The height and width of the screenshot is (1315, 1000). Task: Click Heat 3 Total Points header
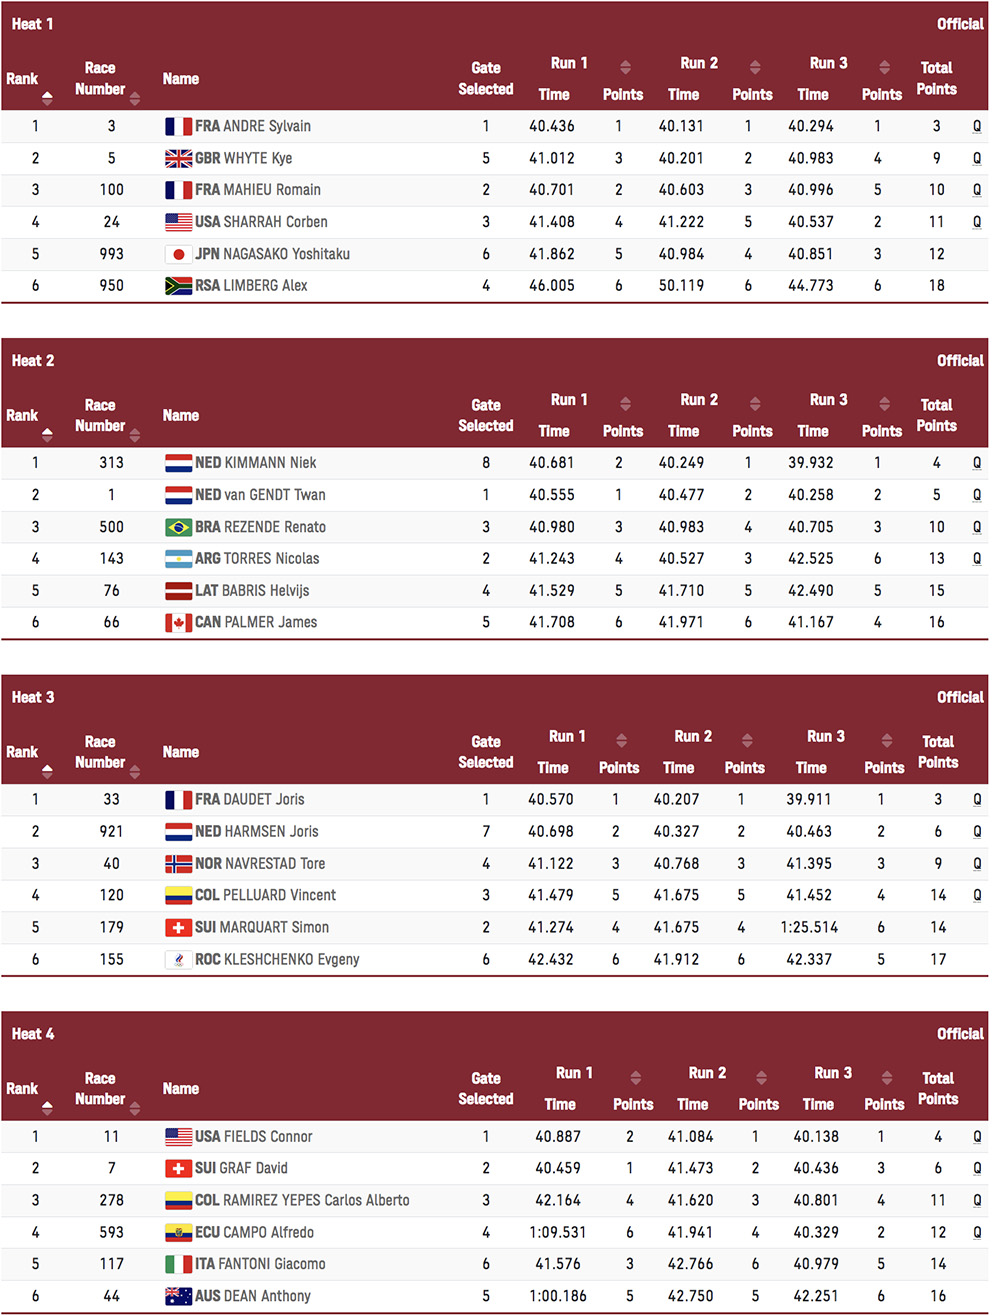tap(938, 752)
